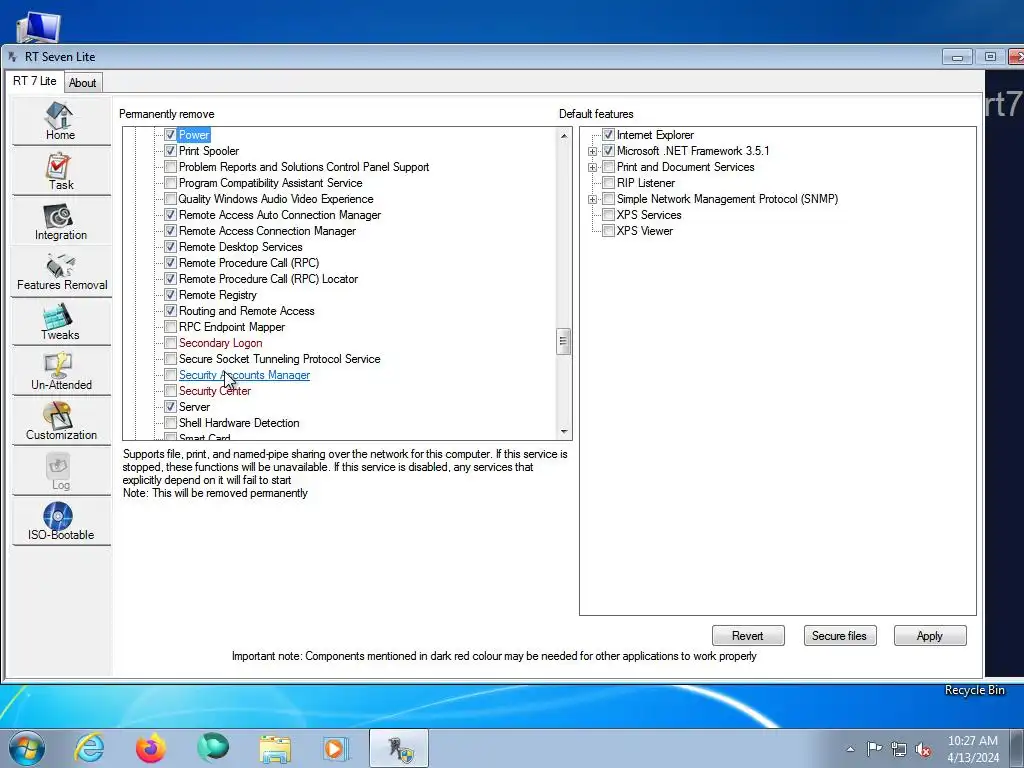Select RT Seven Lite taskbar button
This screenshot has width=1024, height=768.
coord(399,748)
